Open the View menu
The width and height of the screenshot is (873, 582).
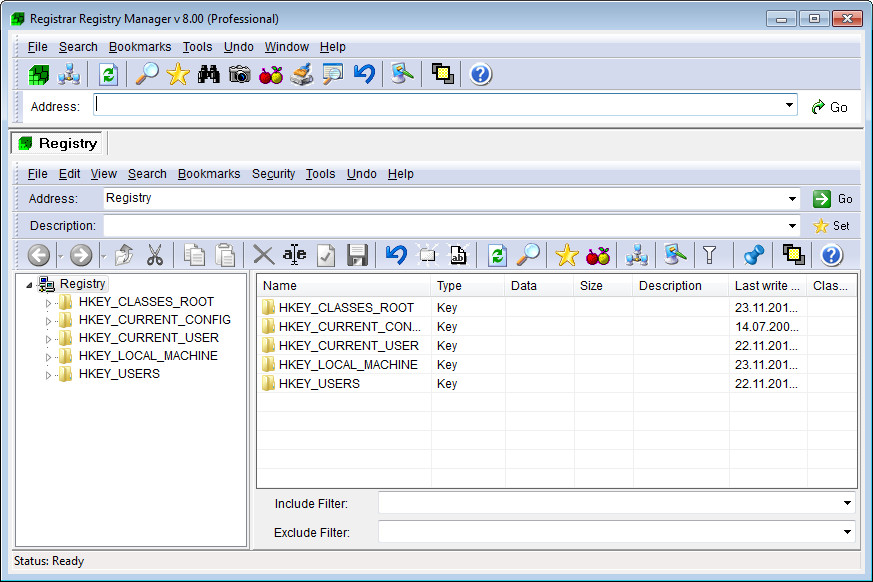tap(104, 174)
